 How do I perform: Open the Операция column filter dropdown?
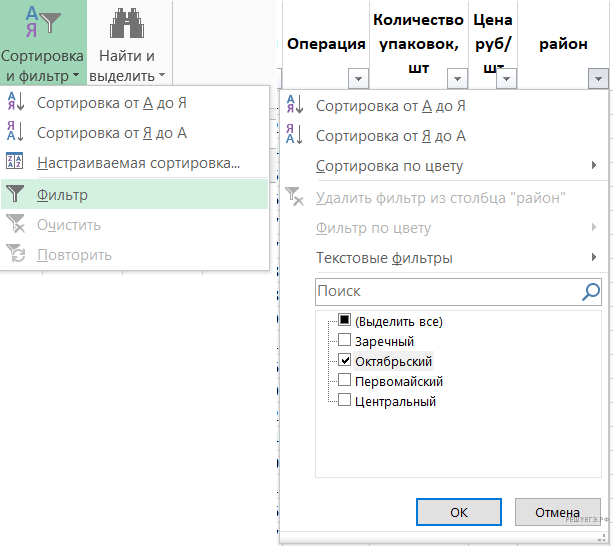pos(357,79)
